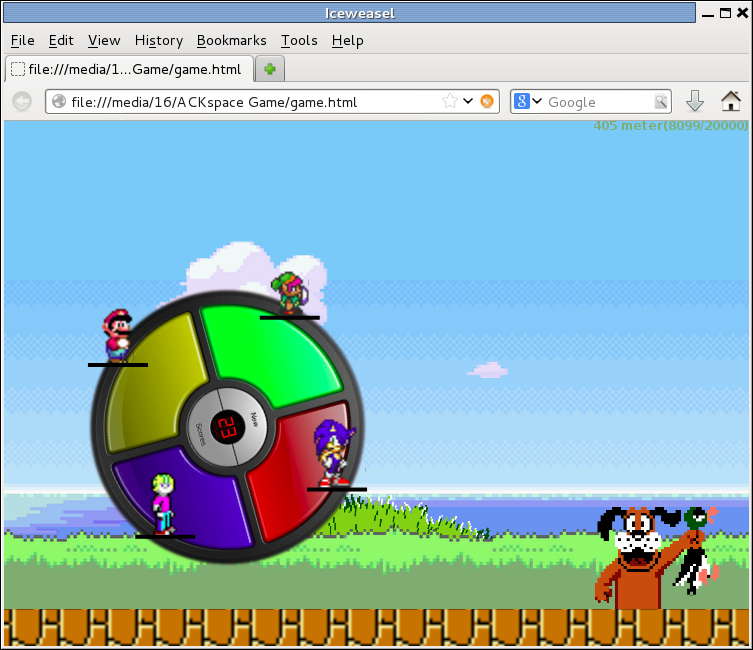Click the search magnifier icon
The height and width of the screenshot is (650, 753).
click(x=661, y=101)
